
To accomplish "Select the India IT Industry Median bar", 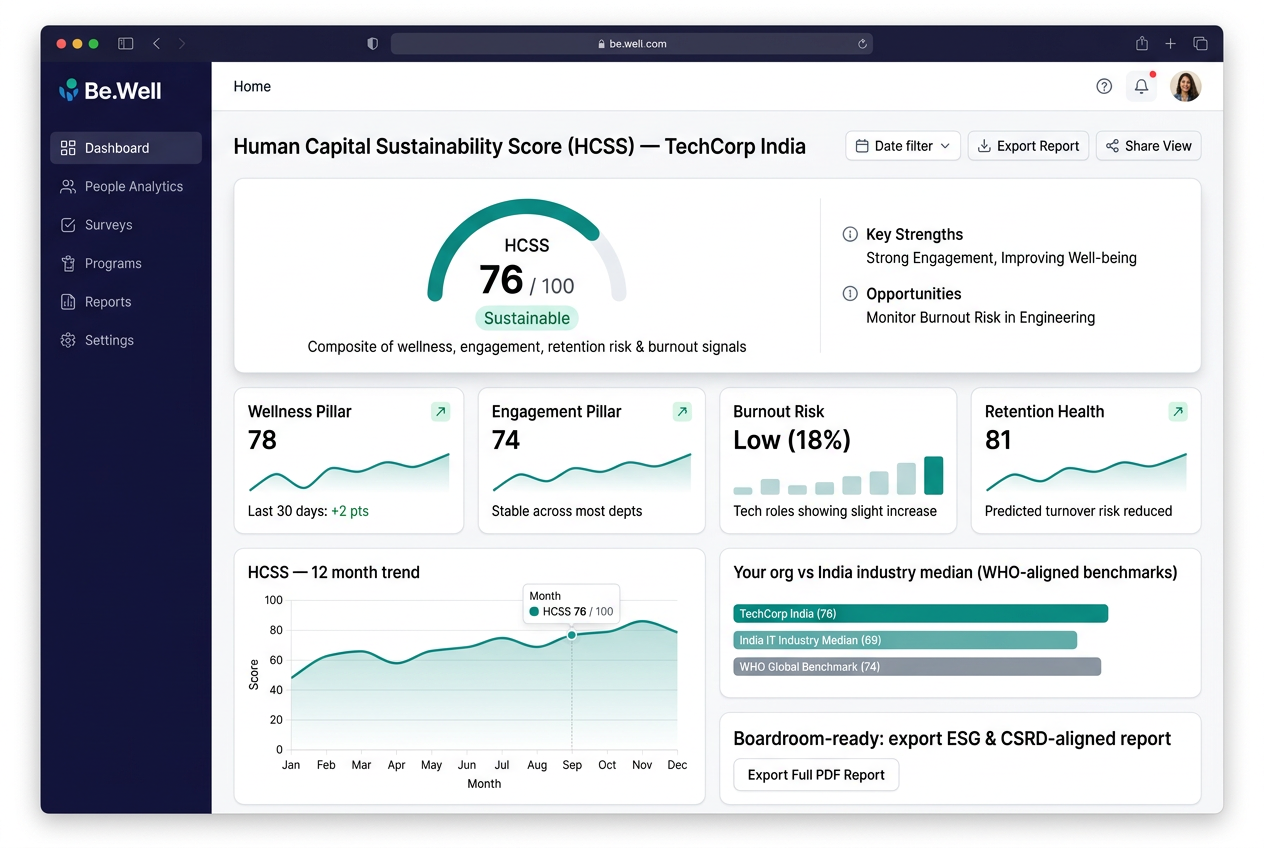I will point(905,640).
